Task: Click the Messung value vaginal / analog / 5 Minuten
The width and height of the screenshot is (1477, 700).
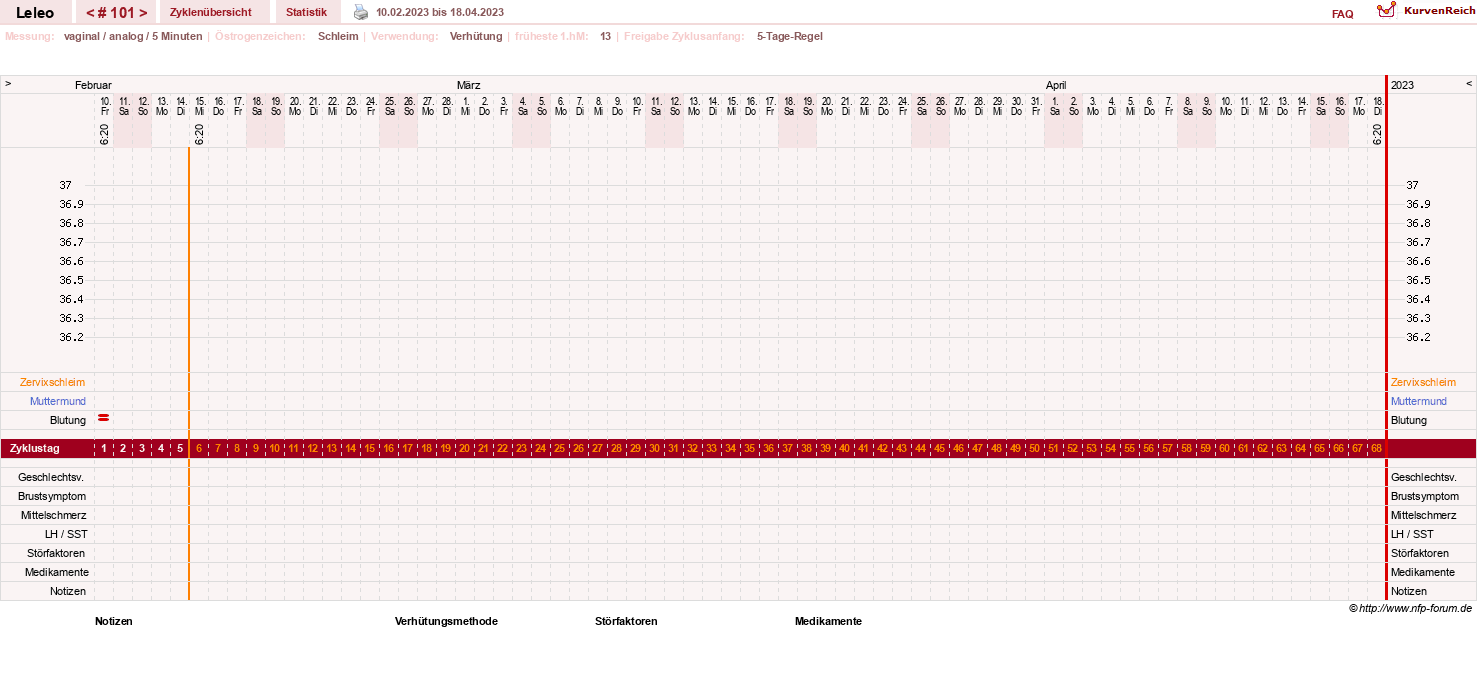Action: point(133,36)
